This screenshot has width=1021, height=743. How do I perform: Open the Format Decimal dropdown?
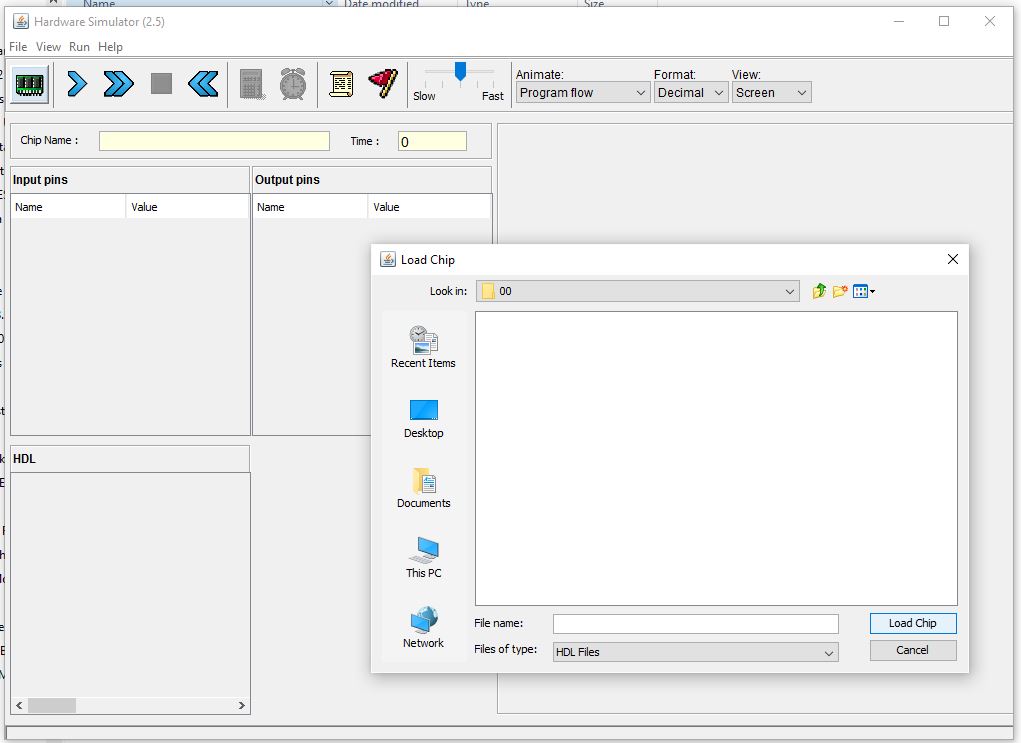point(691,93)
